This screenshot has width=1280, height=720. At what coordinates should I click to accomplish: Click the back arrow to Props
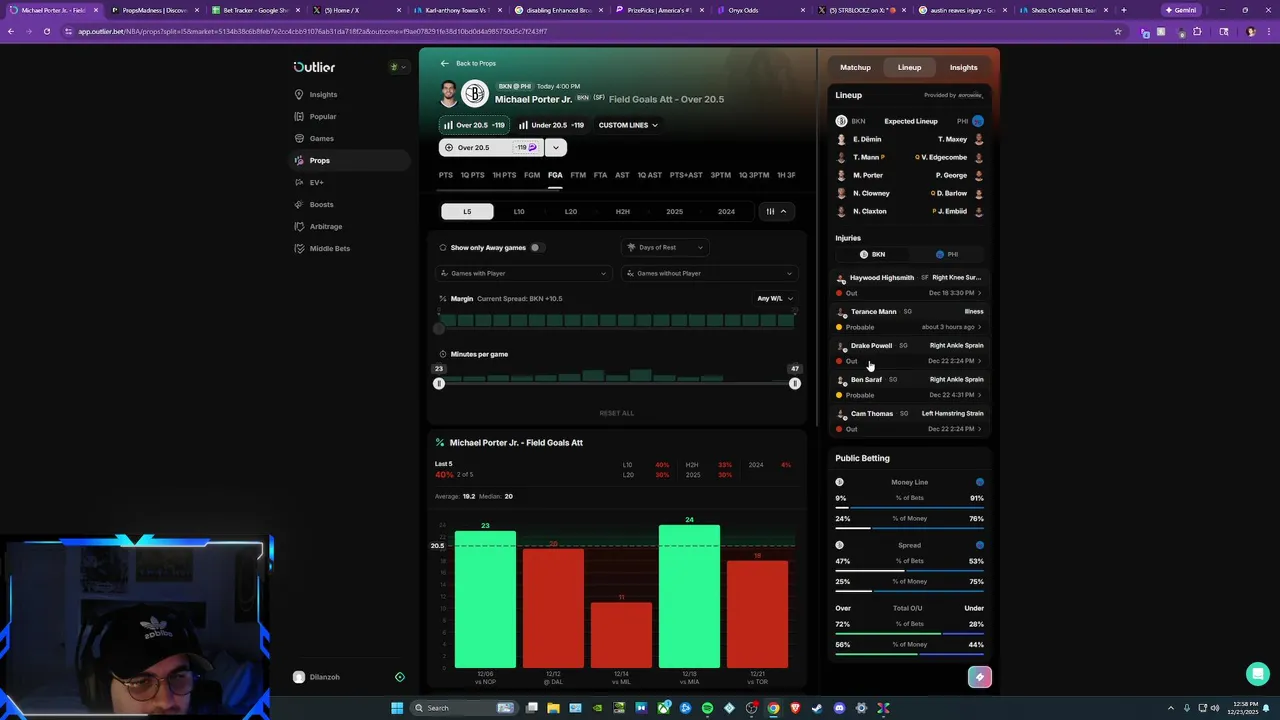tap(445, 63)
